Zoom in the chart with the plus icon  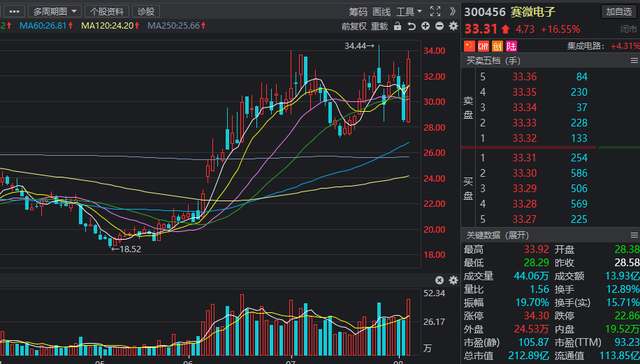coord(425,26)
